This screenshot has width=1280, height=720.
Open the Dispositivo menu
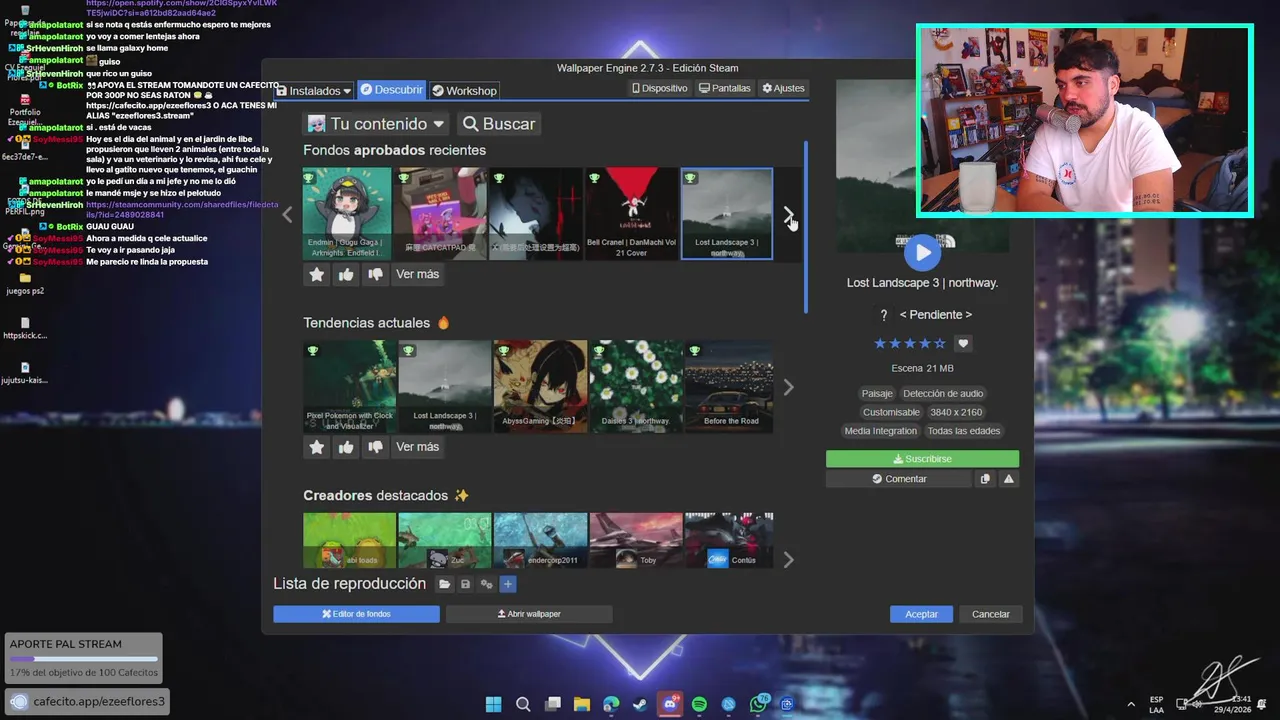click(x=660, y=88)
